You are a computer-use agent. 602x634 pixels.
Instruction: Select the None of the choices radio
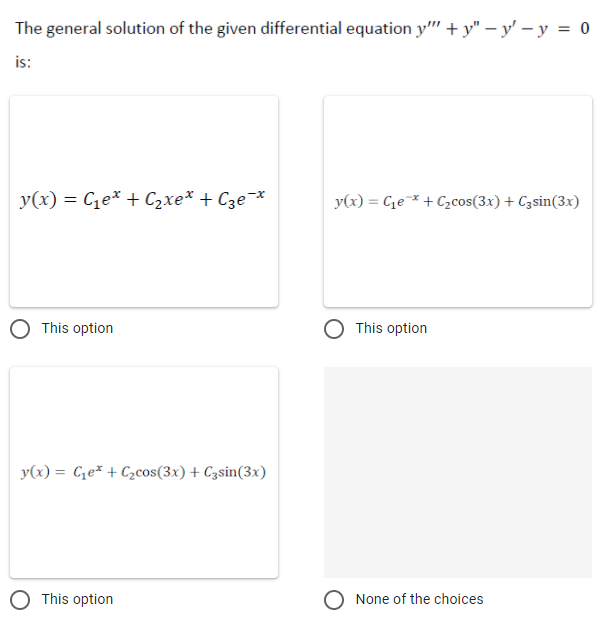tap(334, 600)
